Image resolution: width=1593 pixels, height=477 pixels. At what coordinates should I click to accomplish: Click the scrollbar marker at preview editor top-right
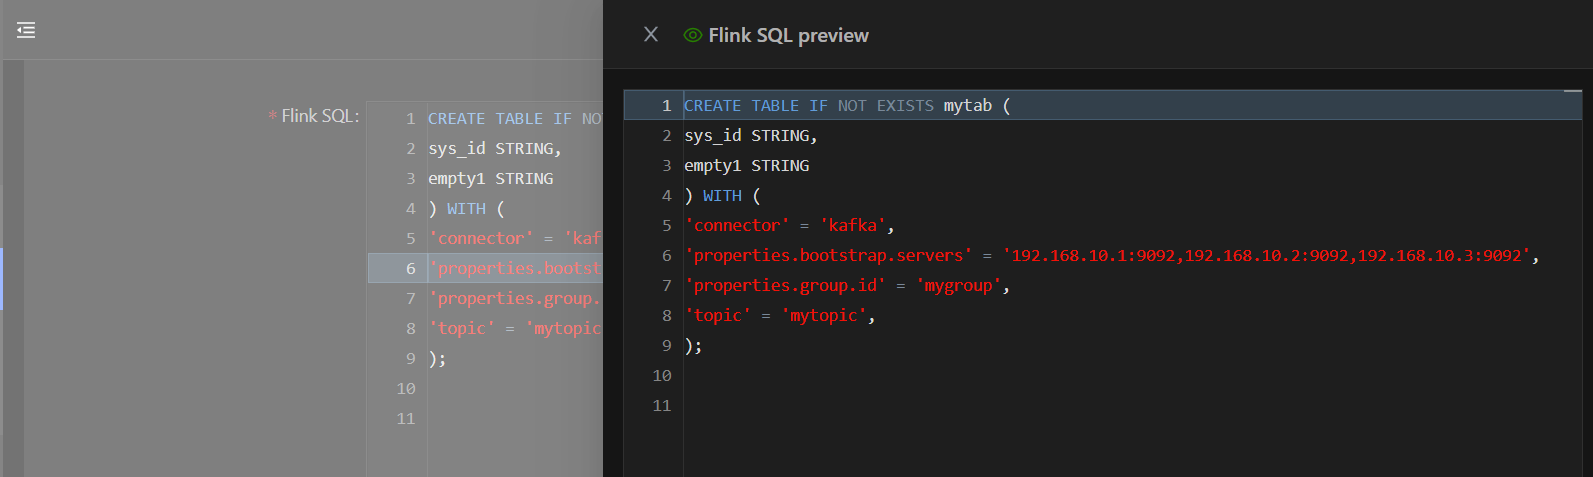(x=1573, y=91)
